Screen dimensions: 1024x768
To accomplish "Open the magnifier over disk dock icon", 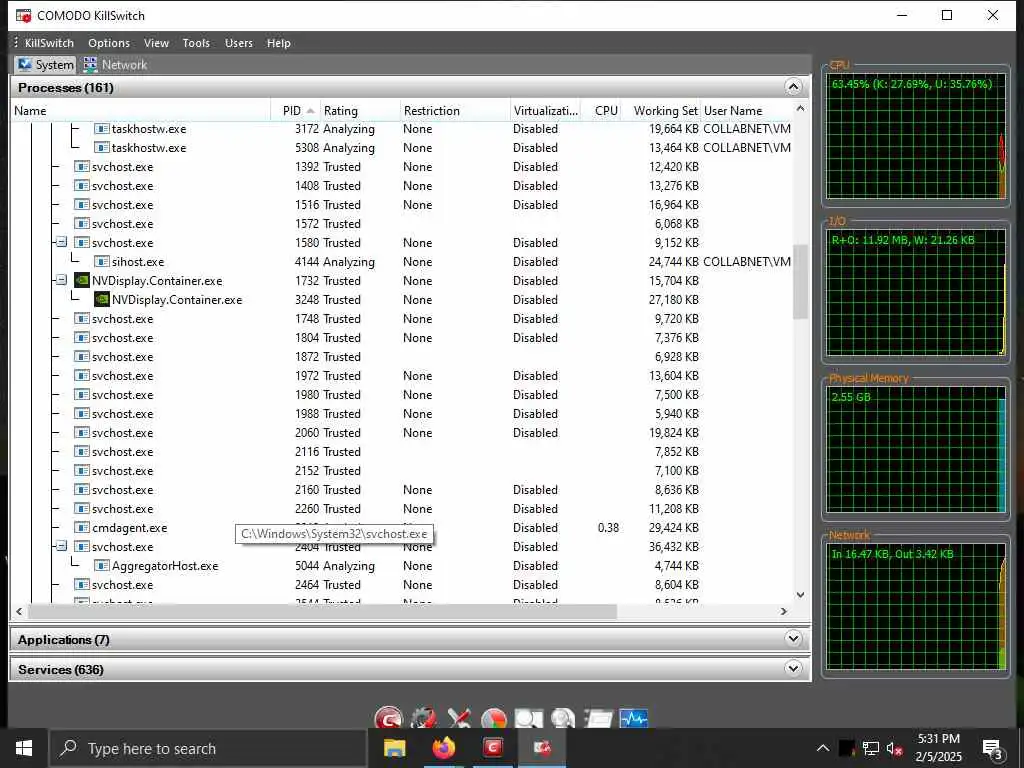I will 563,718.
